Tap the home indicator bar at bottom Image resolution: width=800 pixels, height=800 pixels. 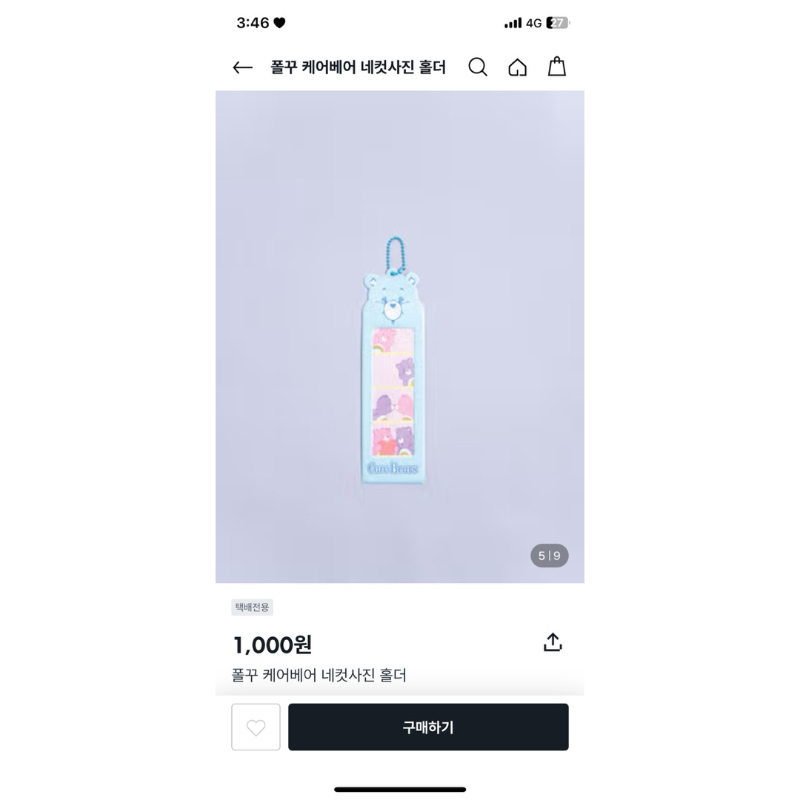(400, 789)
